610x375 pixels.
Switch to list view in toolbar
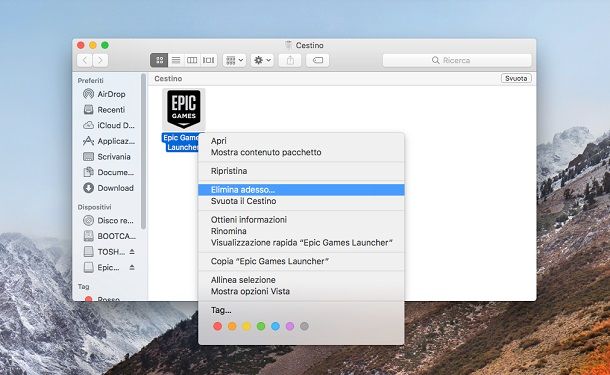pos(176,60)
